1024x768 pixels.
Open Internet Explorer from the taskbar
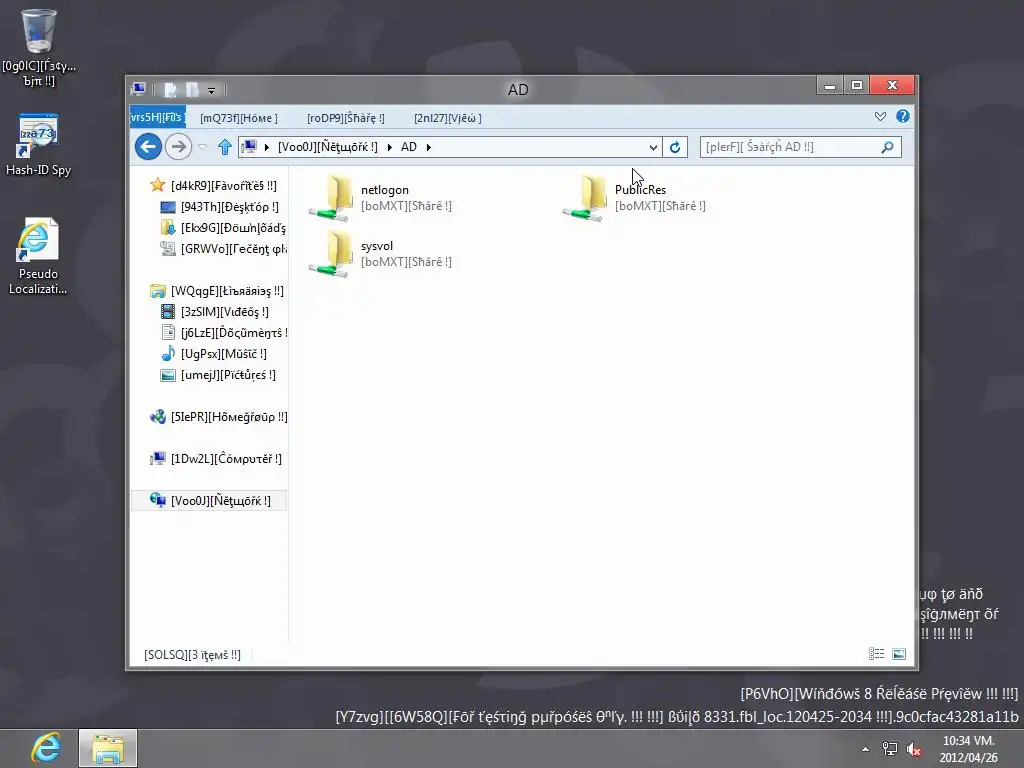[x=46, y=748]
